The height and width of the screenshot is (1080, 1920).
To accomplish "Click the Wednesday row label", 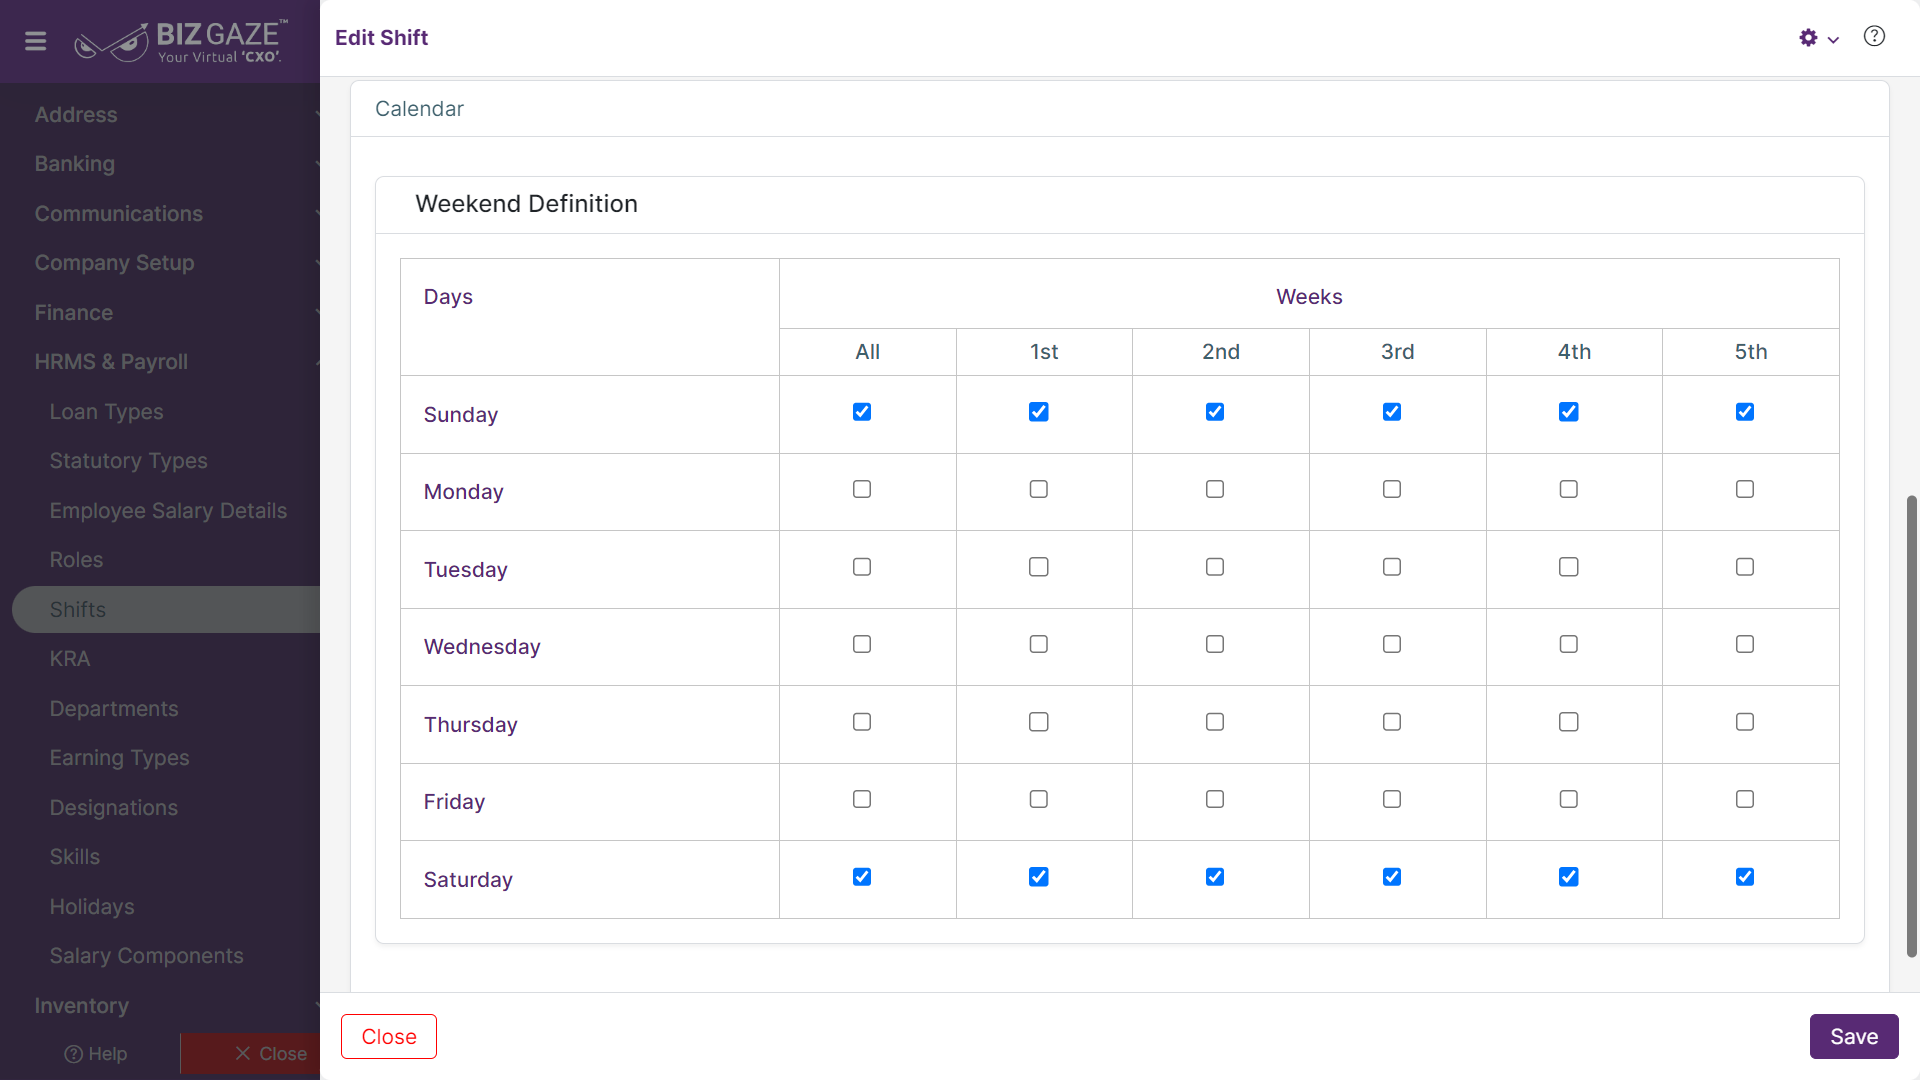I will click(482, 647).
